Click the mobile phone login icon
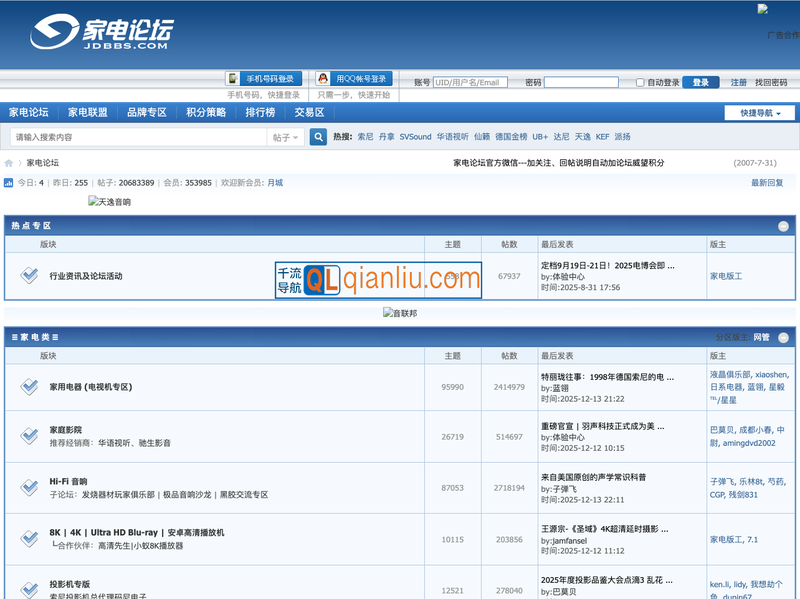This screenshot has height=599, width=800. (232, 79)
